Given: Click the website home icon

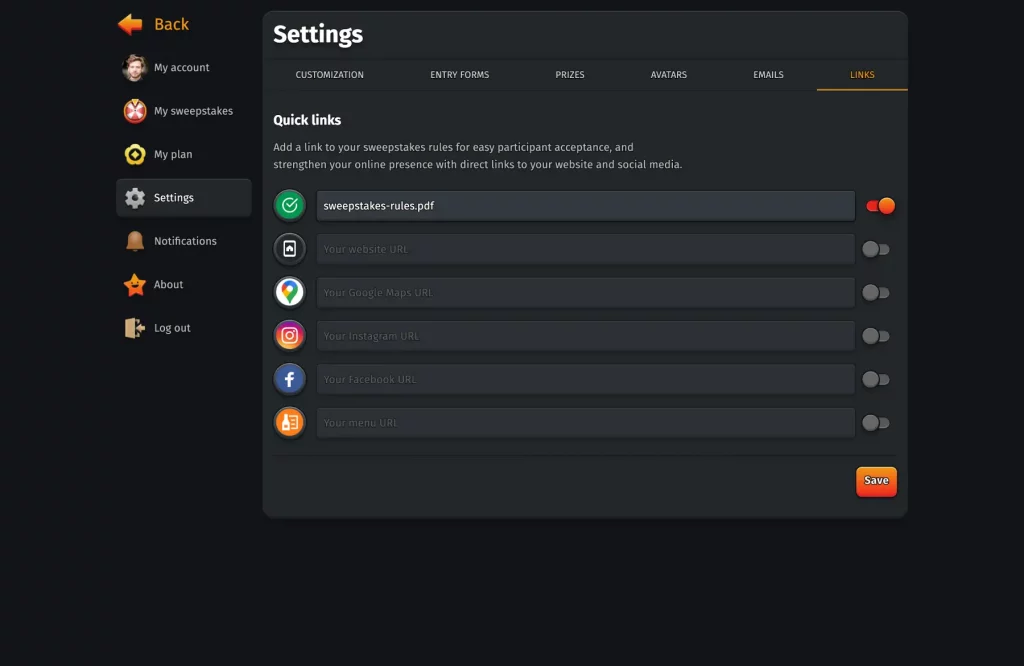Looking at the screenshot, I should click(x=290, y=249).
